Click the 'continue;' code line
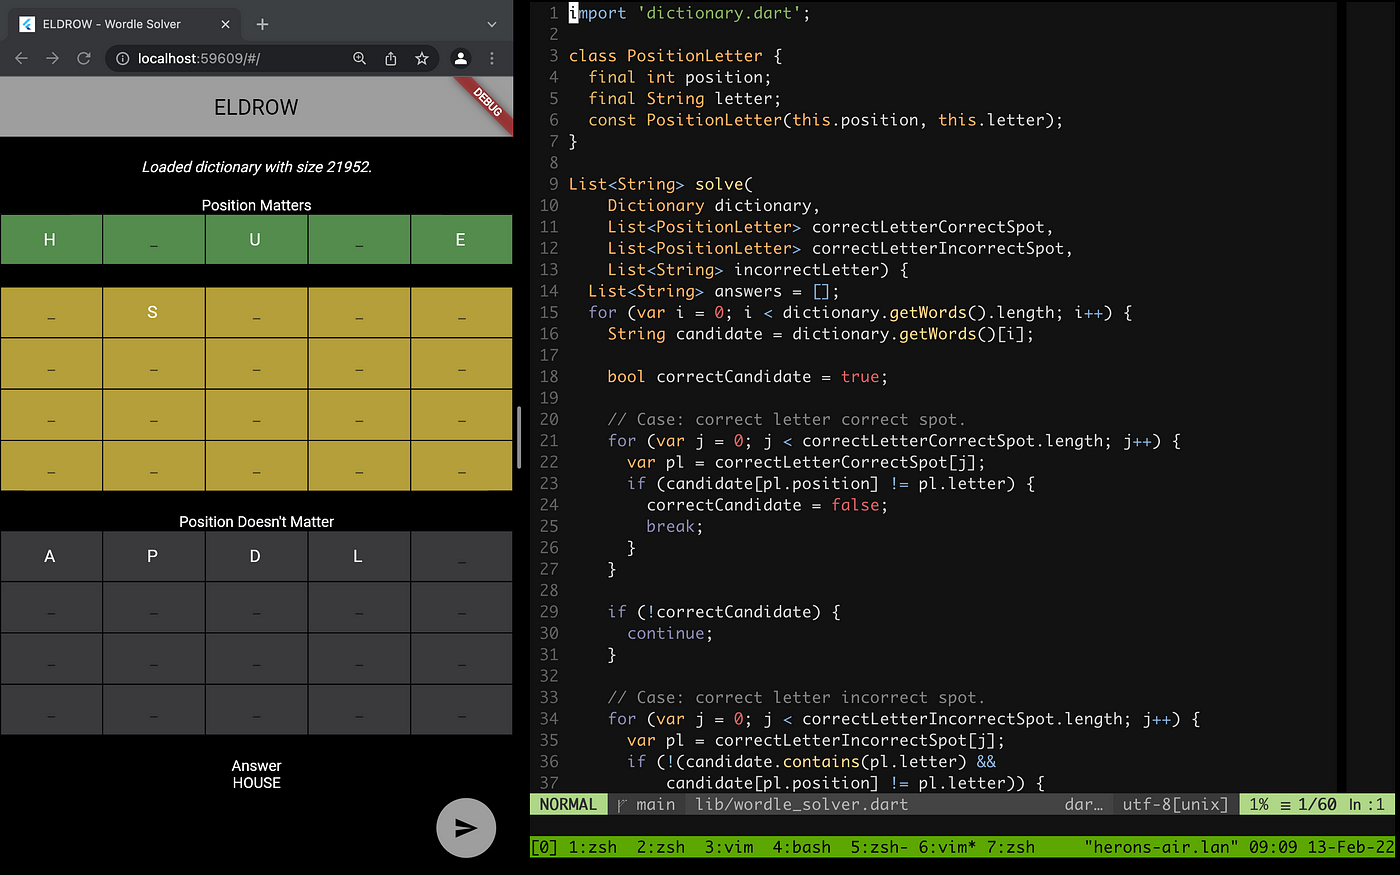1400x875 pixels. pos(670,634)
